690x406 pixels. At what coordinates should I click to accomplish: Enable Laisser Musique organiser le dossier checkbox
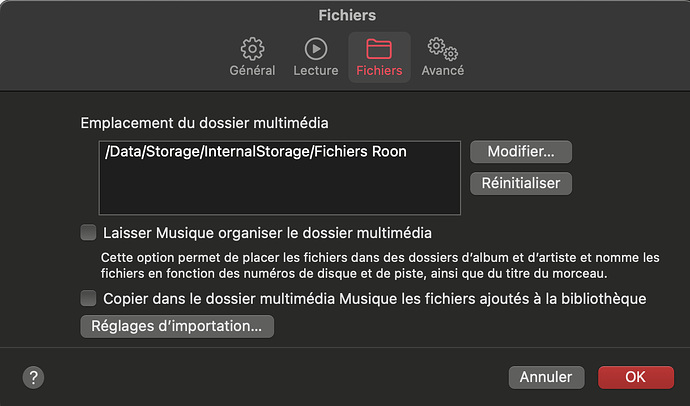click(88, 232)
